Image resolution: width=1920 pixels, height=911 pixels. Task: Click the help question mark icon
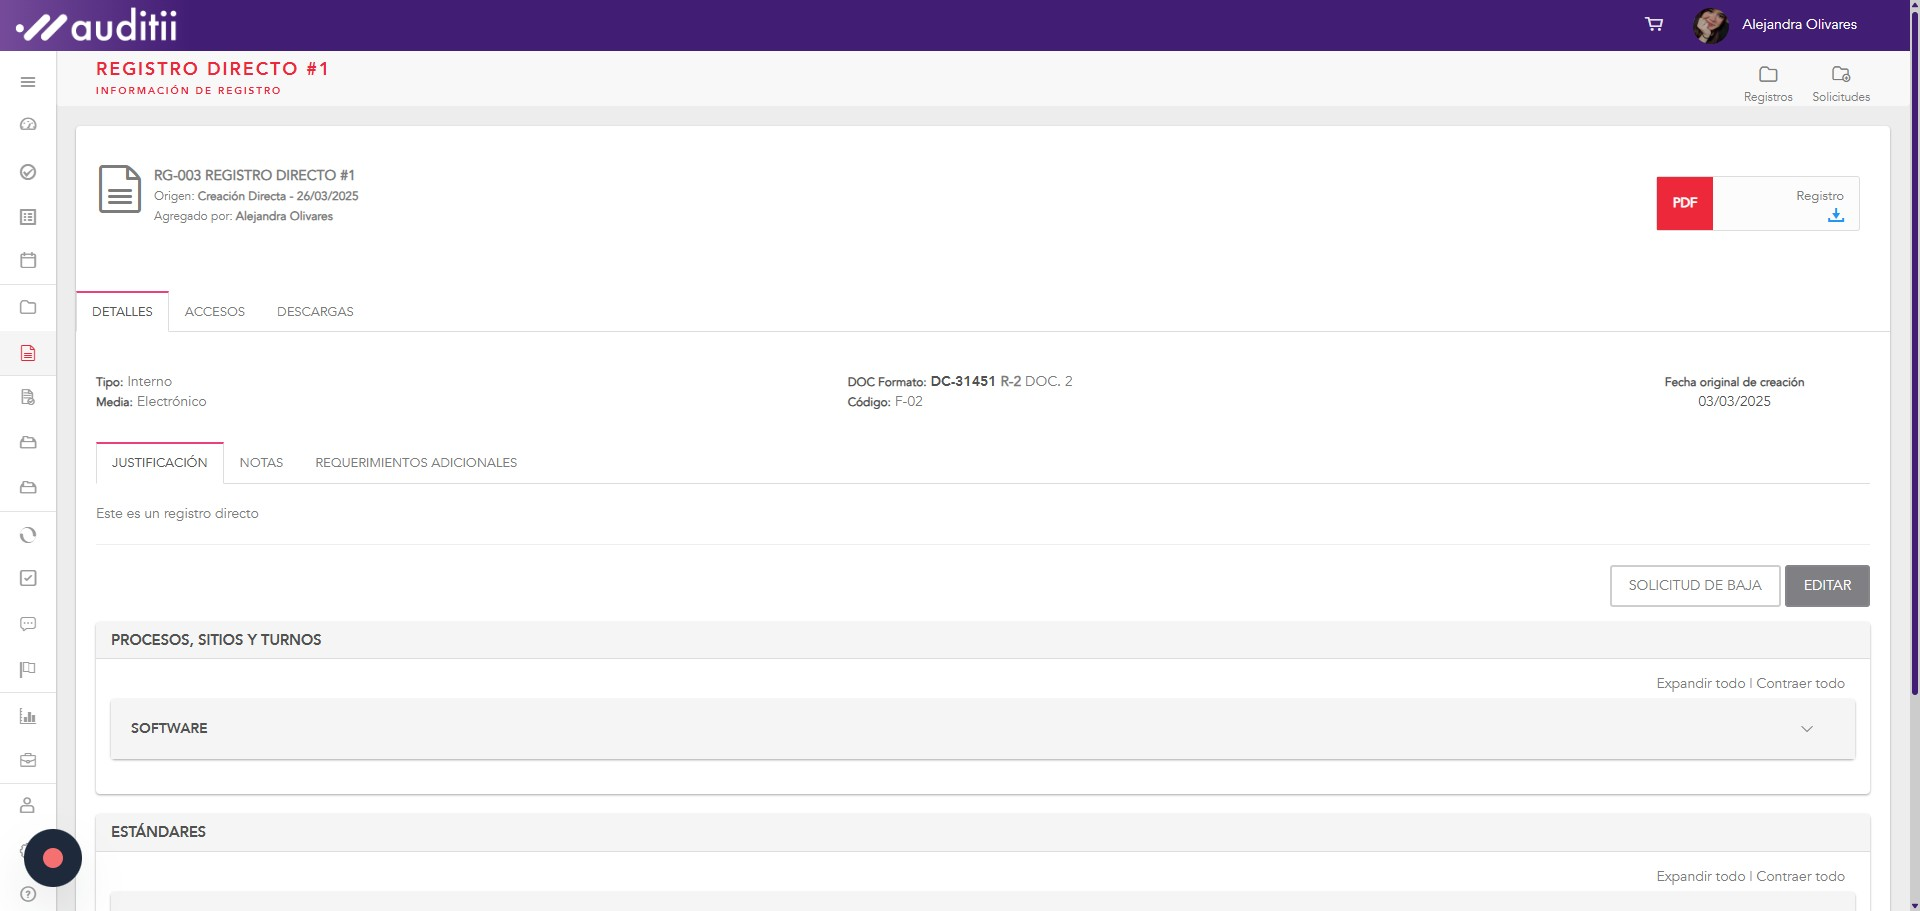[x=28, y=894]
